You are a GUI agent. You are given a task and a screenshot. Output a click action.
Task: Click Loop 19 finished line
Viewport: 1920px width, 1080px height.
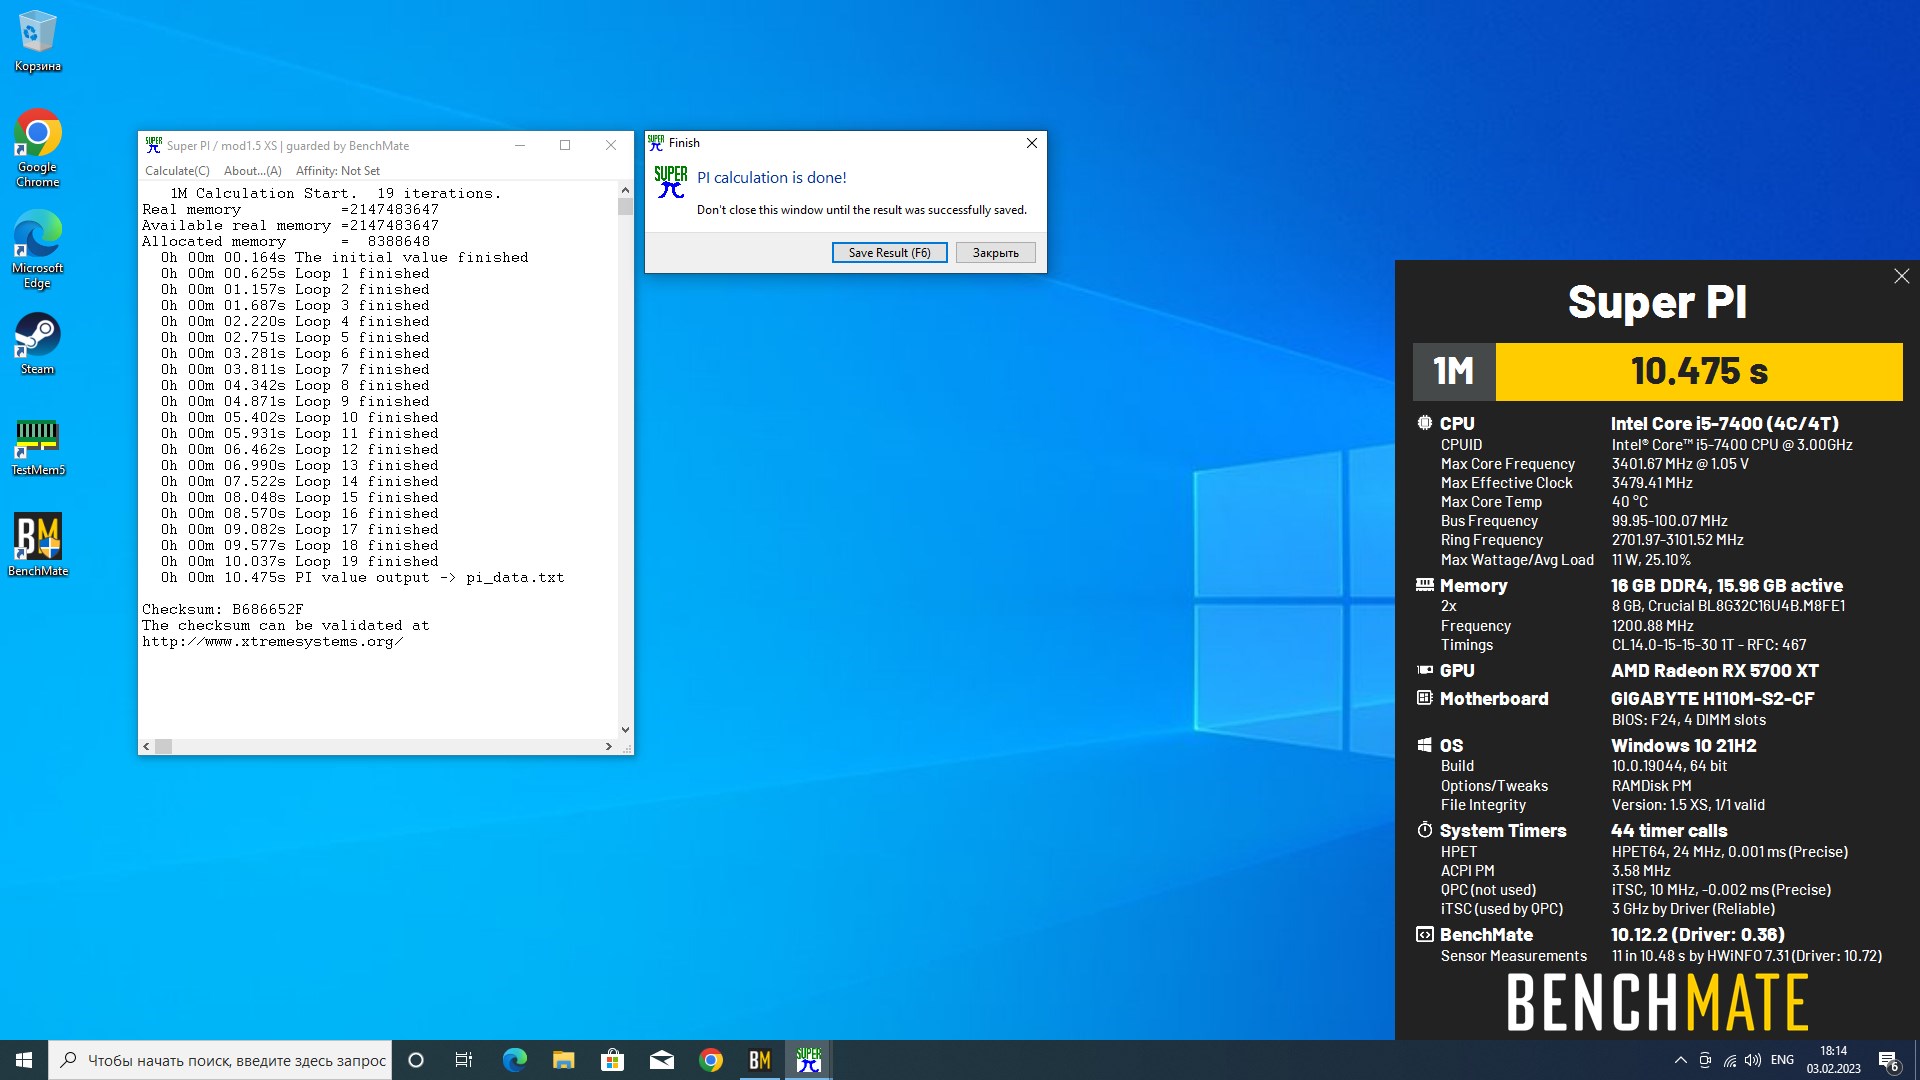pos(299,561)
